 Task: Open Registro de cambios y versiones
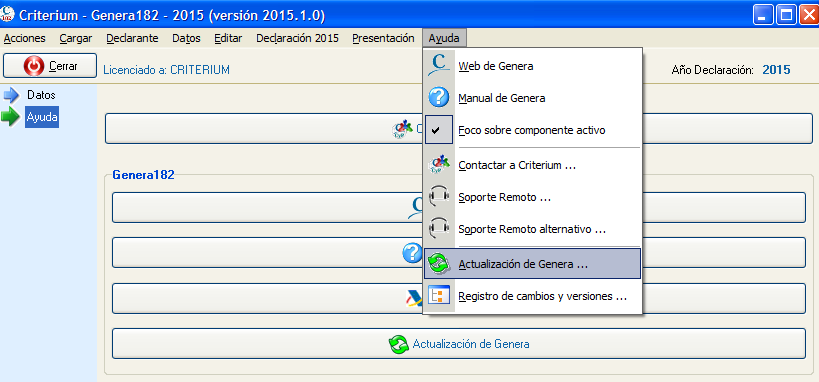click(532, 296)
